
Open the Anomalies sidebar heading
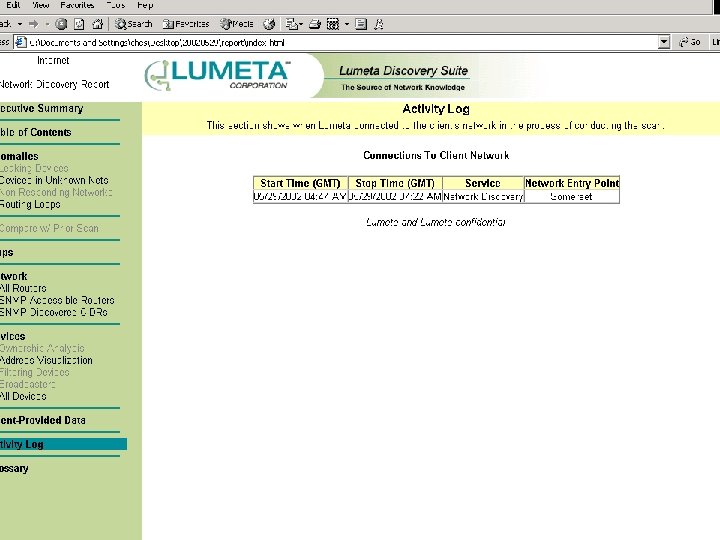[19, 157]
